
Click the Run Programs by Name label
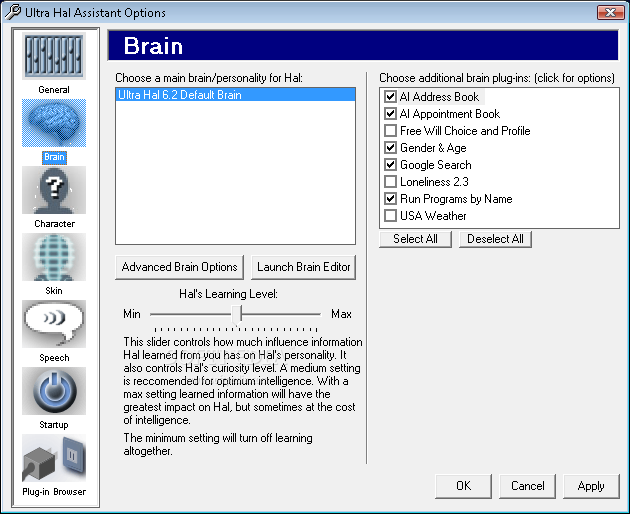456,199
